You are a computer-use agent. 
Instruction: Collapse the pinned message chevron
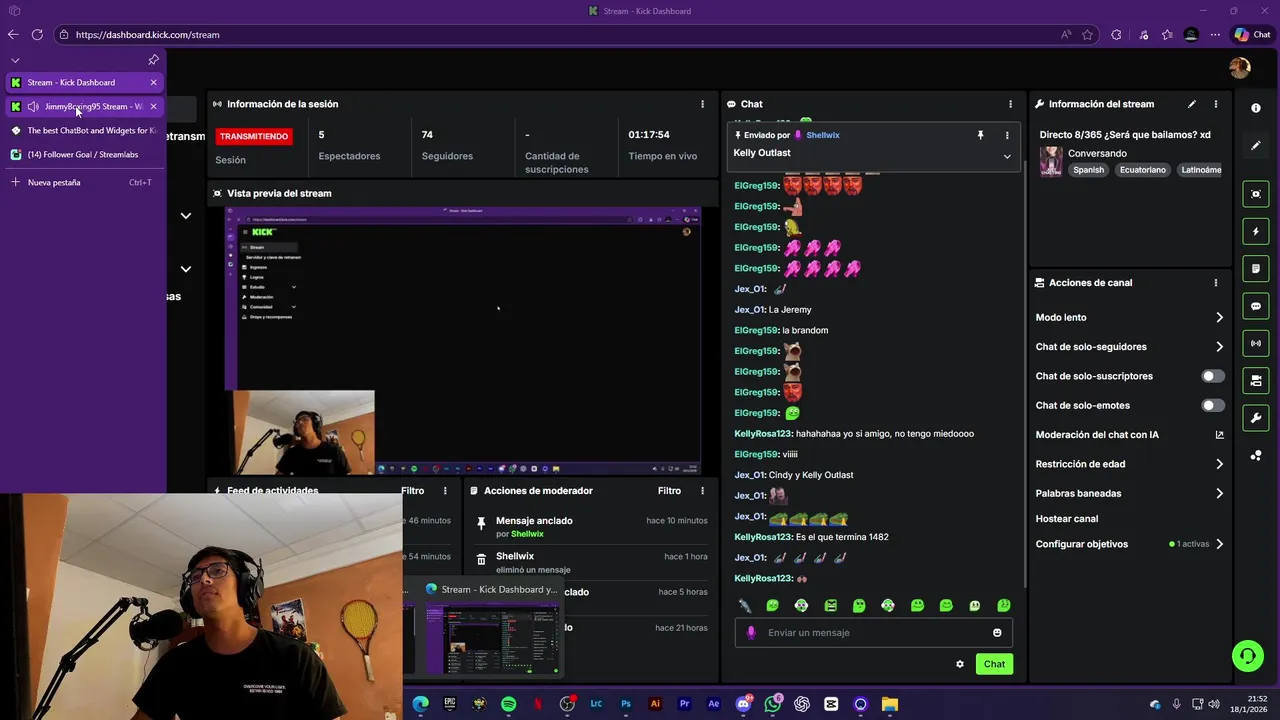[x=1007, y=156]
